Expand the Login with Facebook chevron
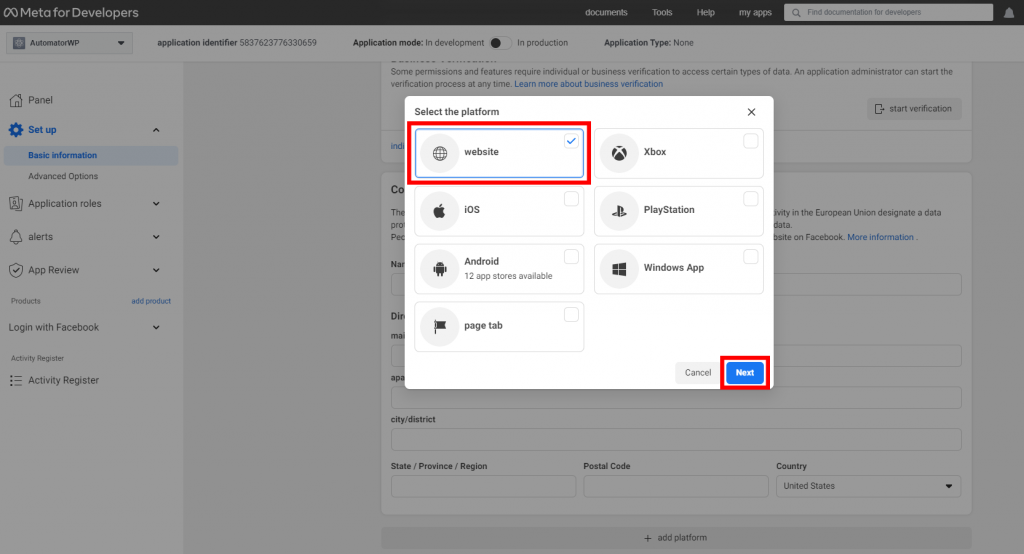This screenshot has height=554, width=1024. pyautogui.click(x=156, y=327)
